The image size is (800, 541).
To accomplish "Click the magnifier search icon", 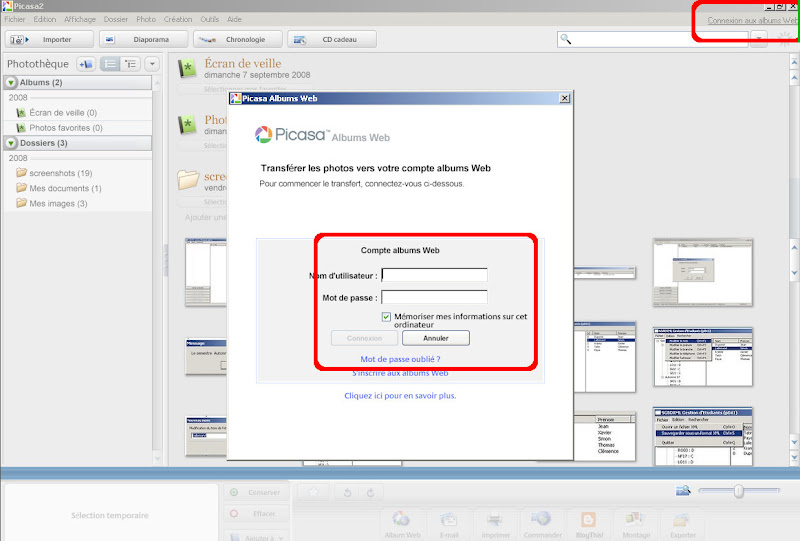I will [565, 39].
